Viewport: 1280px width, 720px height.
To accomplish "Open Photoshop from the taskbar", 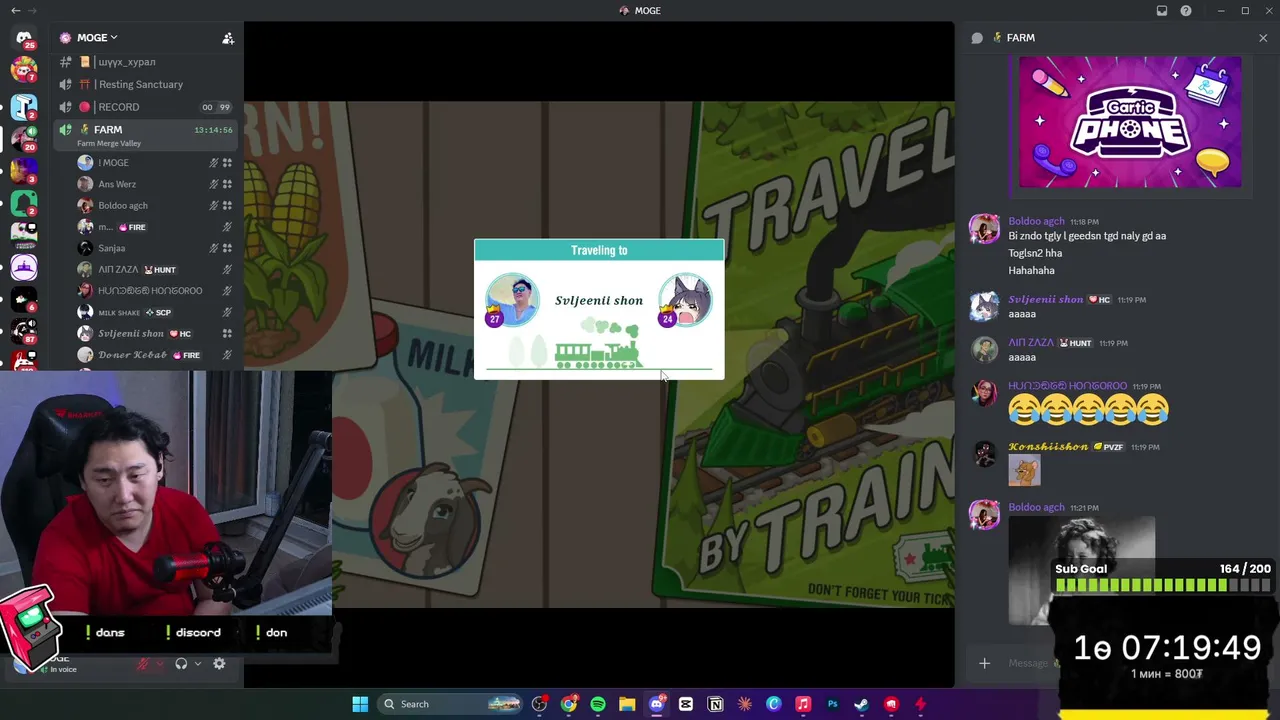I will pos(832,704).
